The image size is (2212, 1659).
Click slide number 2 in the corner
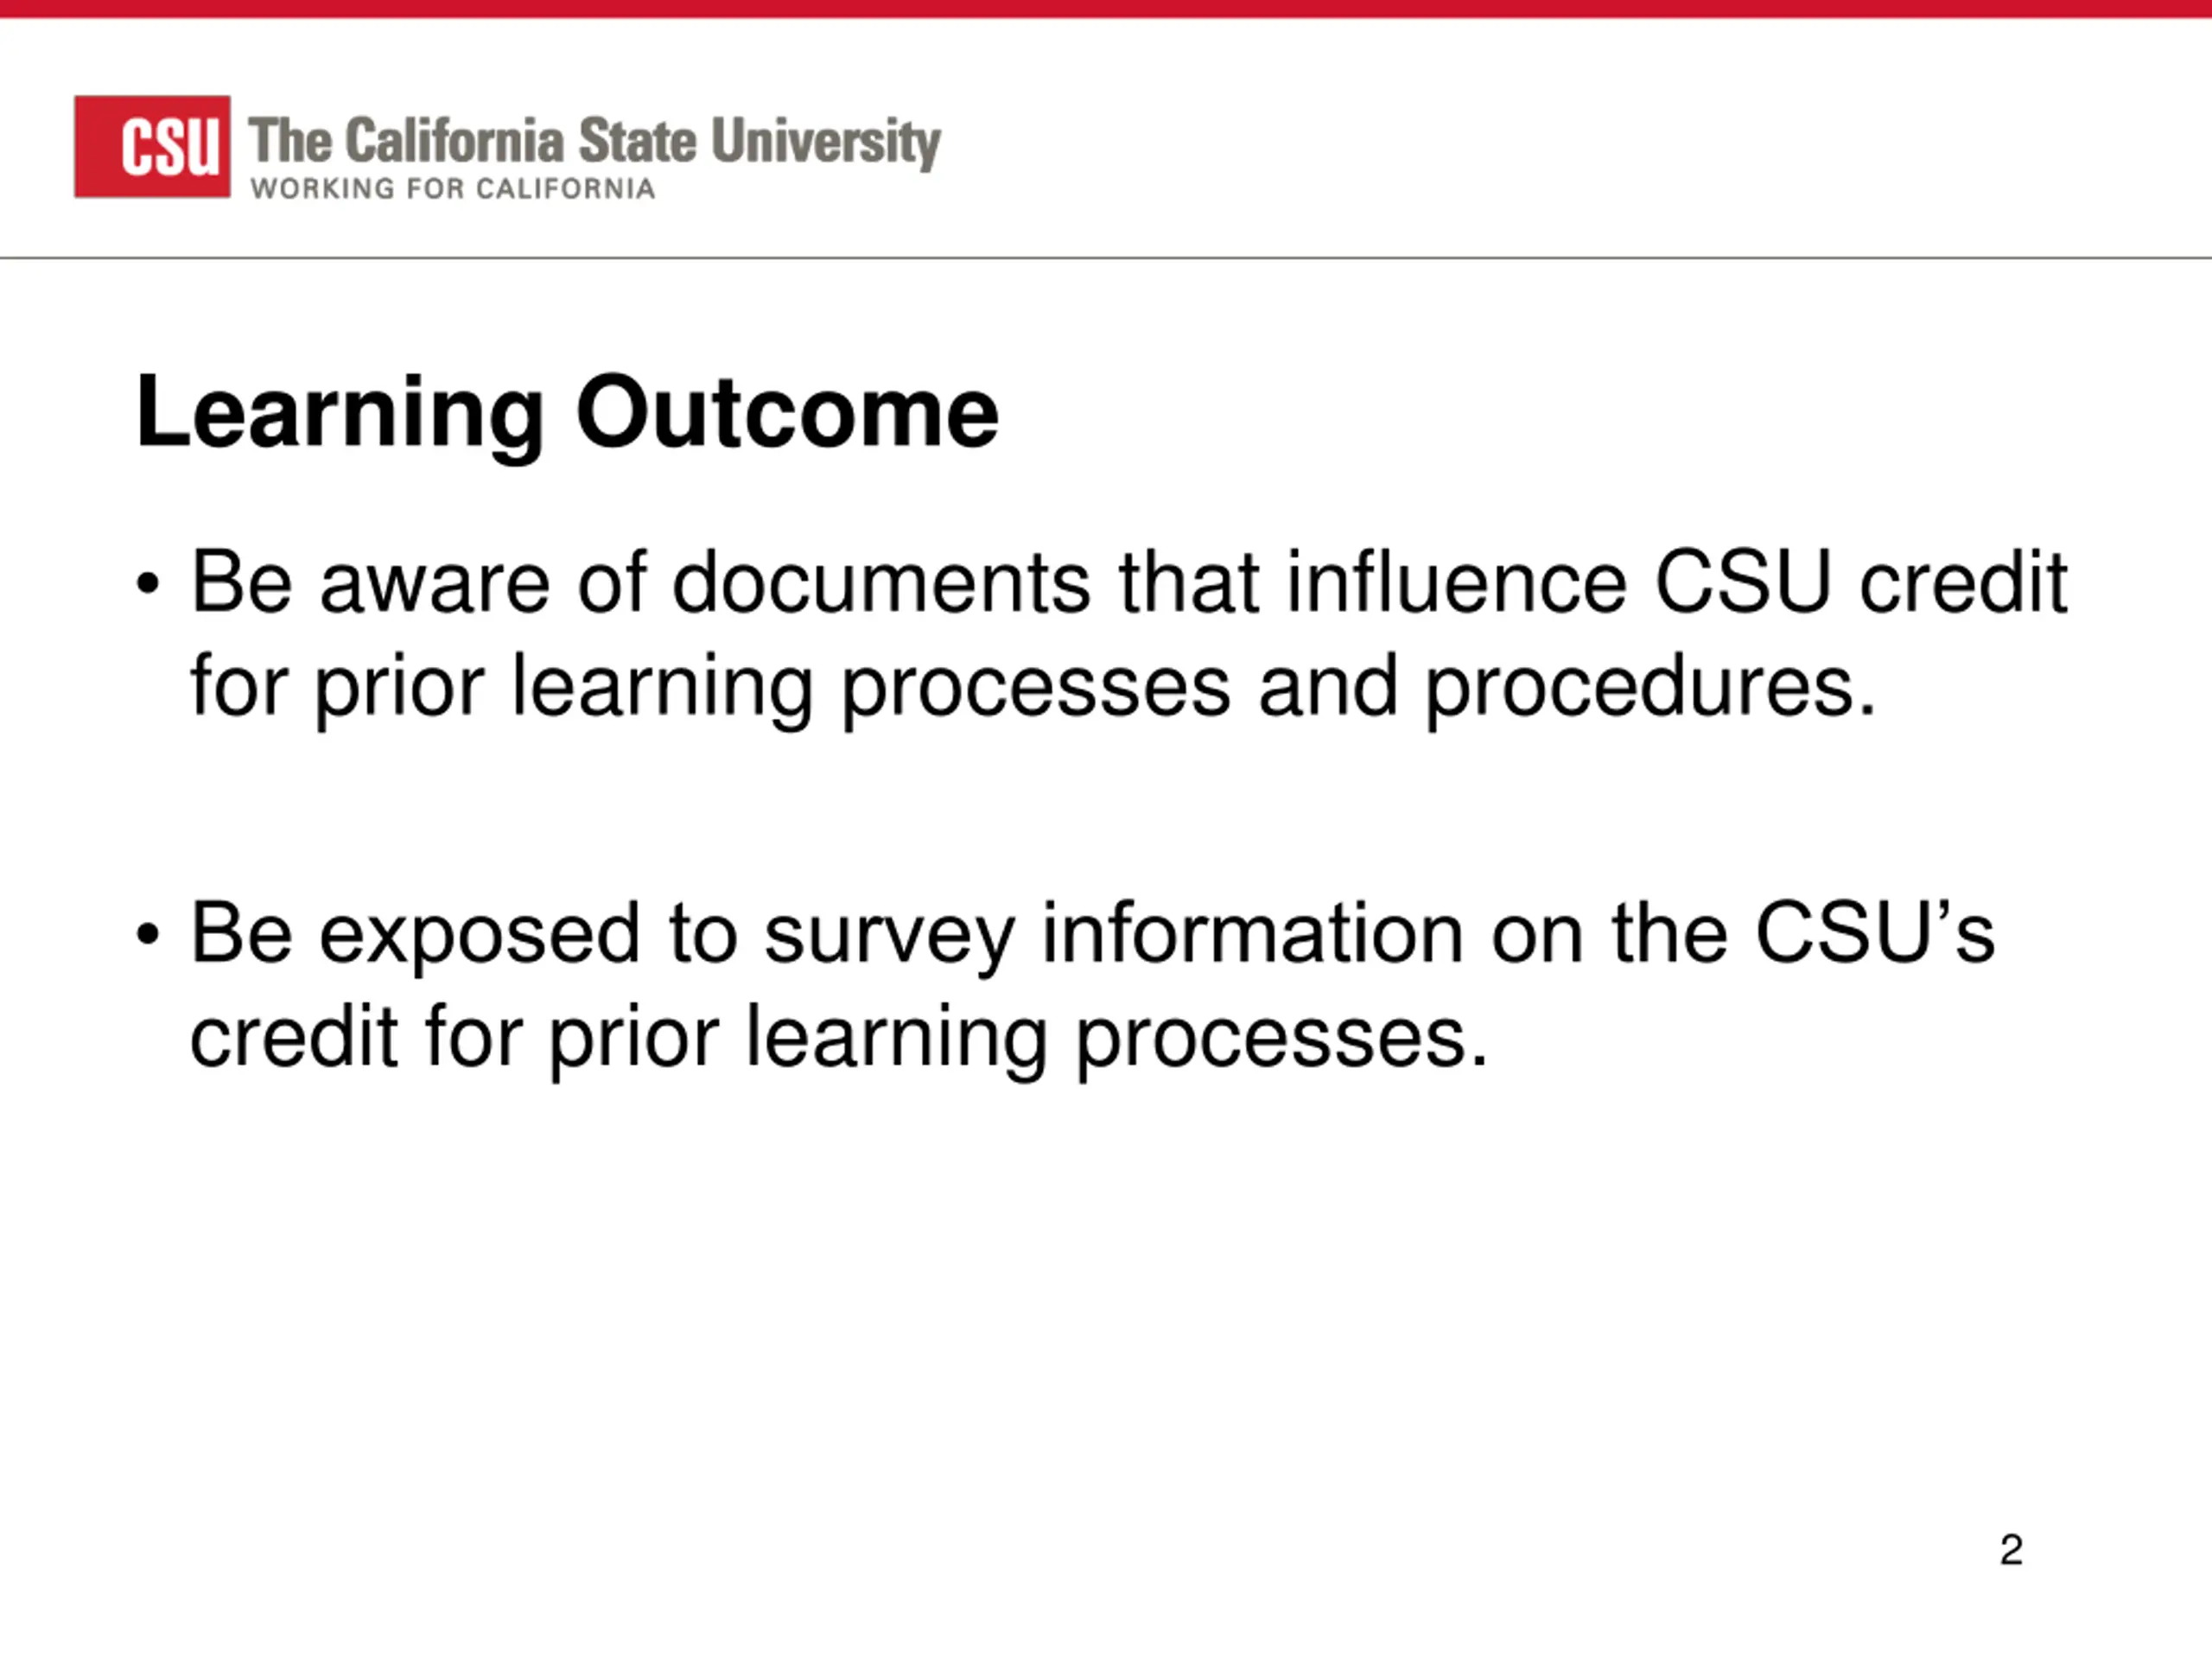click(x=2011, y=1550)
